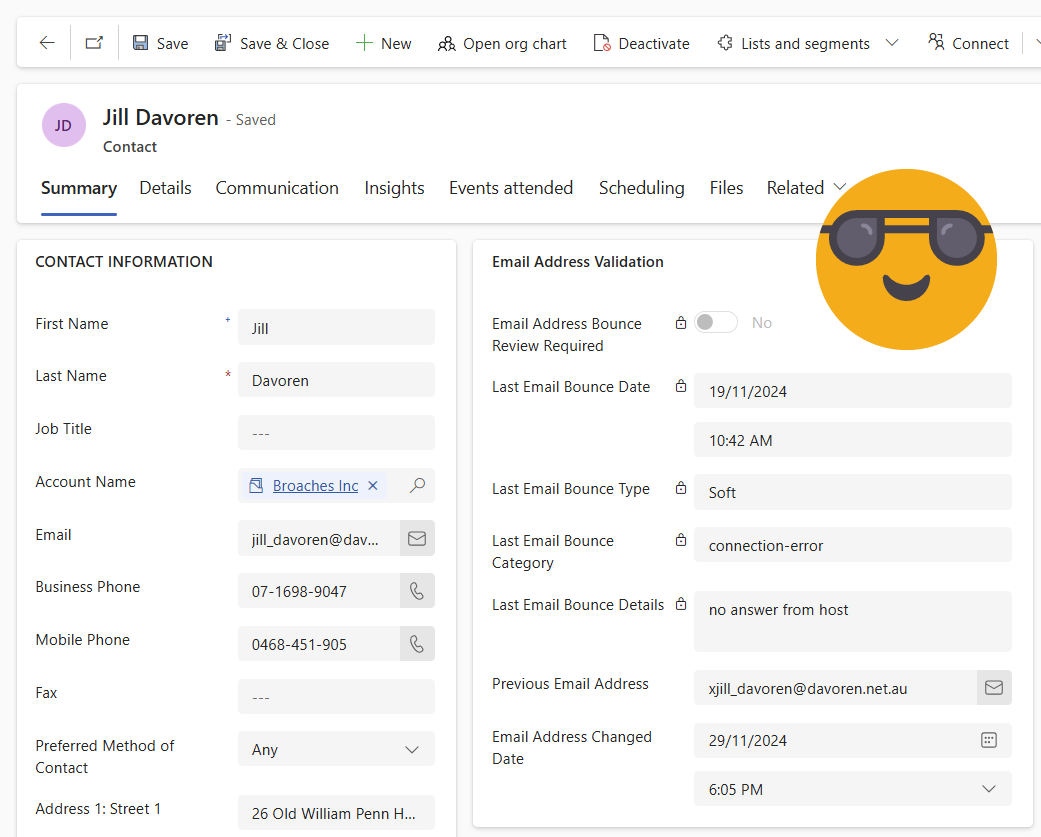Click the Soft bounce type field
Screen dimensions: 1041x837
click(852, 492)
